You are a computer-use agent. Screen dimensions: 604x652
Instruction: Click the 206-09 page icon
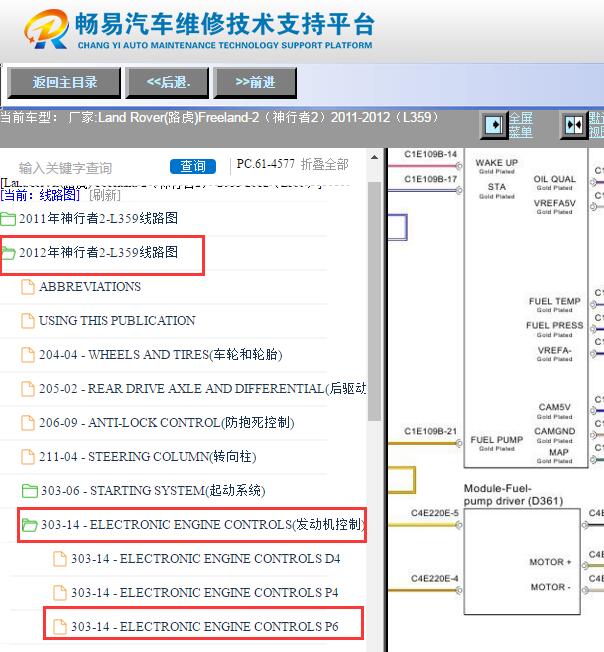tap(28, 423)
